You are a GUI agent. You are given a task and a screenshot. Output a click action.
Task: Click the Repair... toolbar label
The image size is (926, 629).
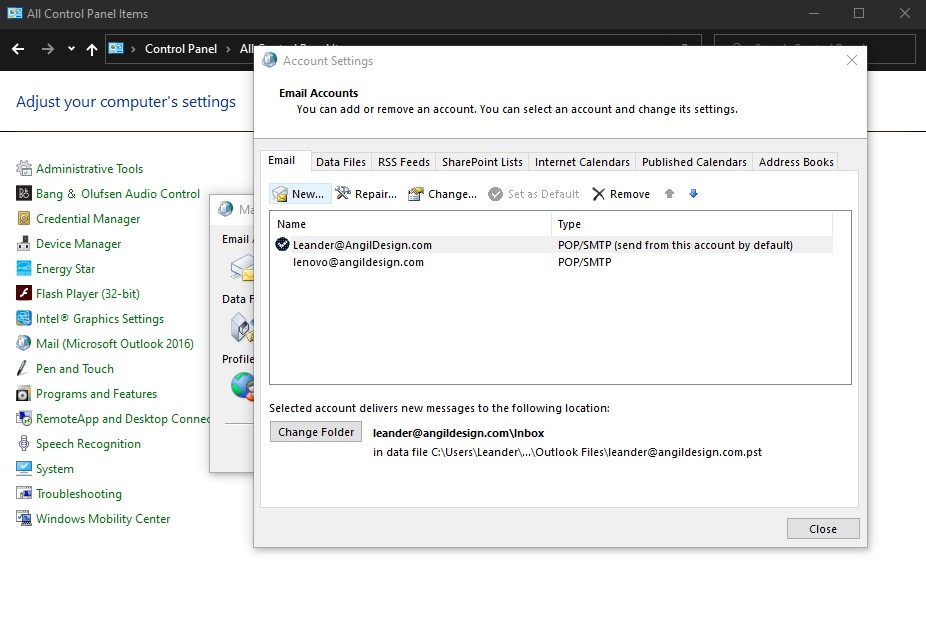[x=376, y=194]
